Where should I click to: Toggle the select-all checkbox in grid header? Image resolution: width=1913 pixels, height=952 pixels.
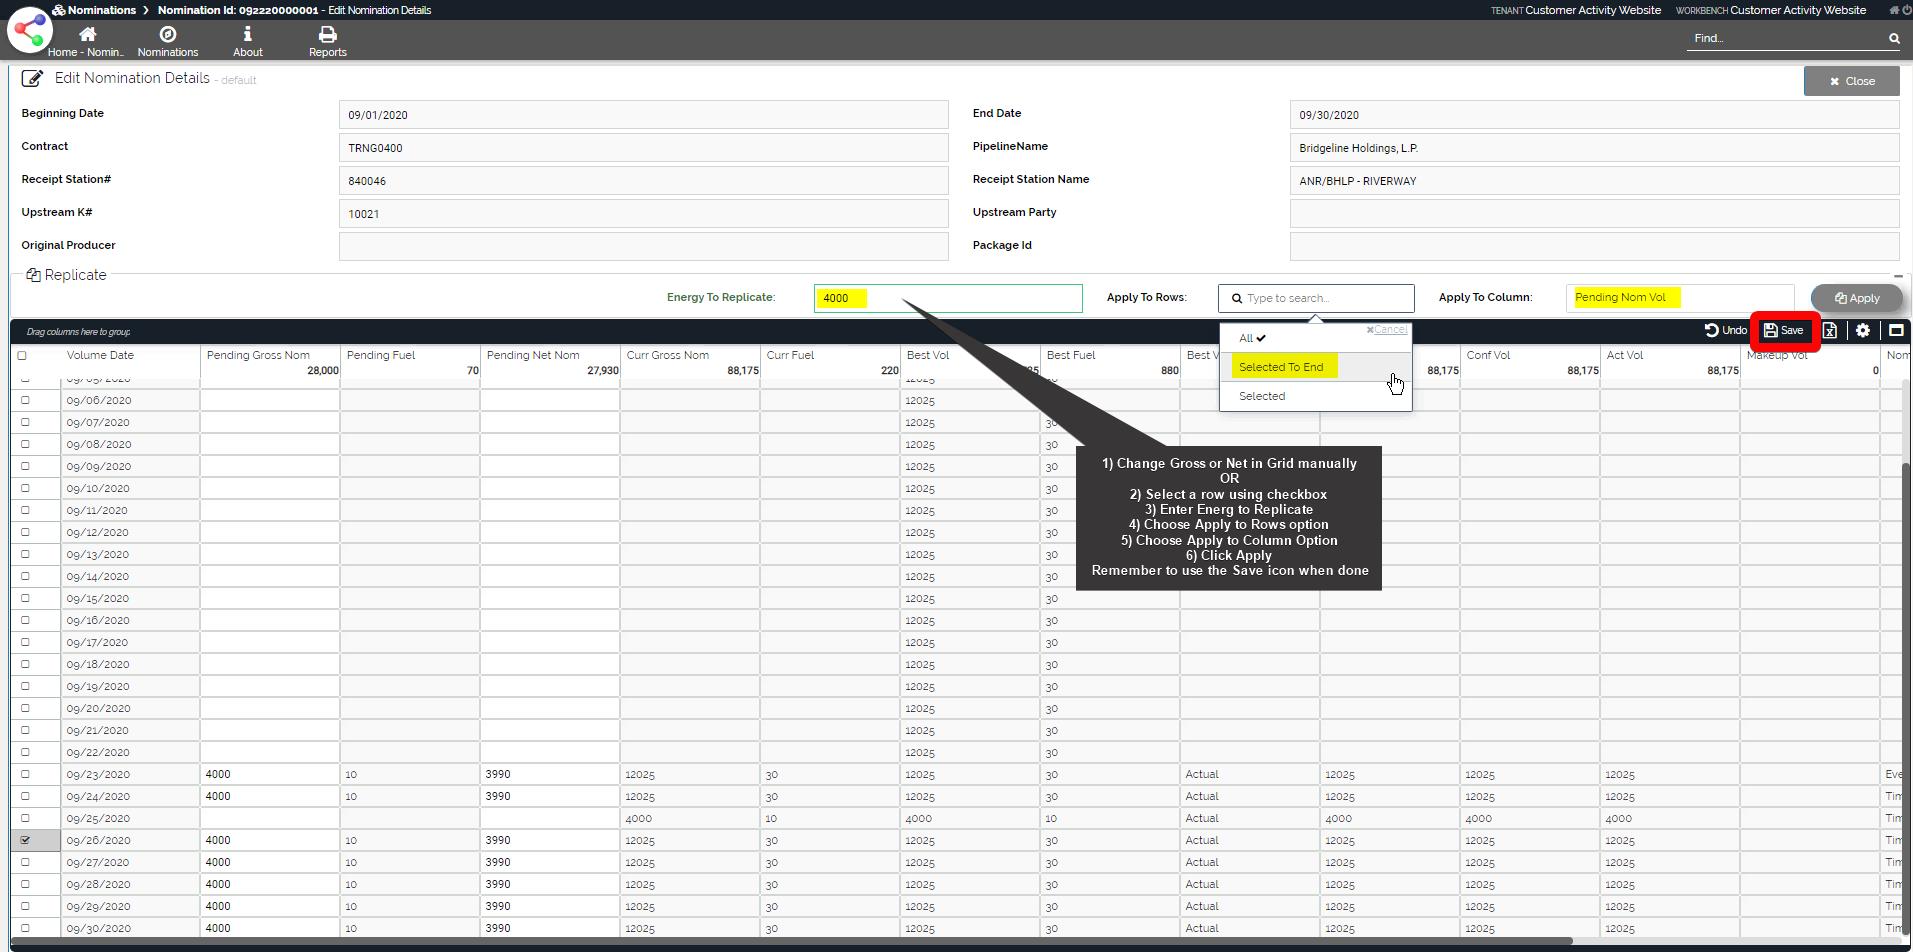pos(22,355)
